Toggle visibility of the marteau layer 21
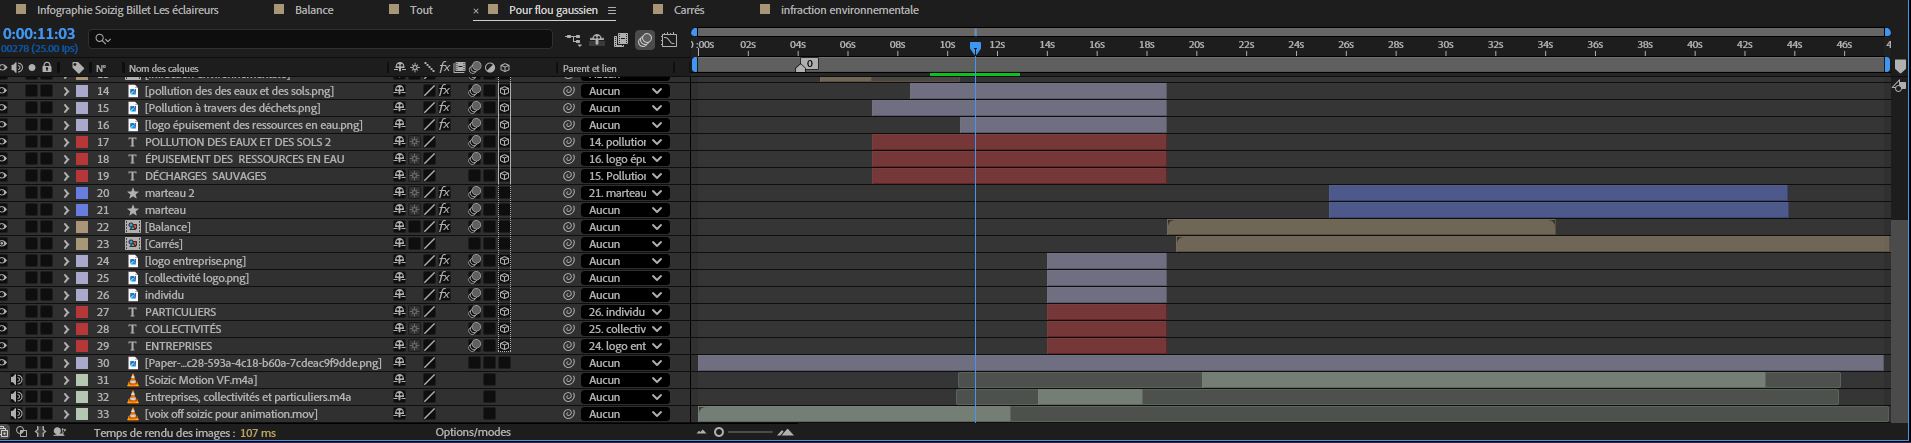 3,210
